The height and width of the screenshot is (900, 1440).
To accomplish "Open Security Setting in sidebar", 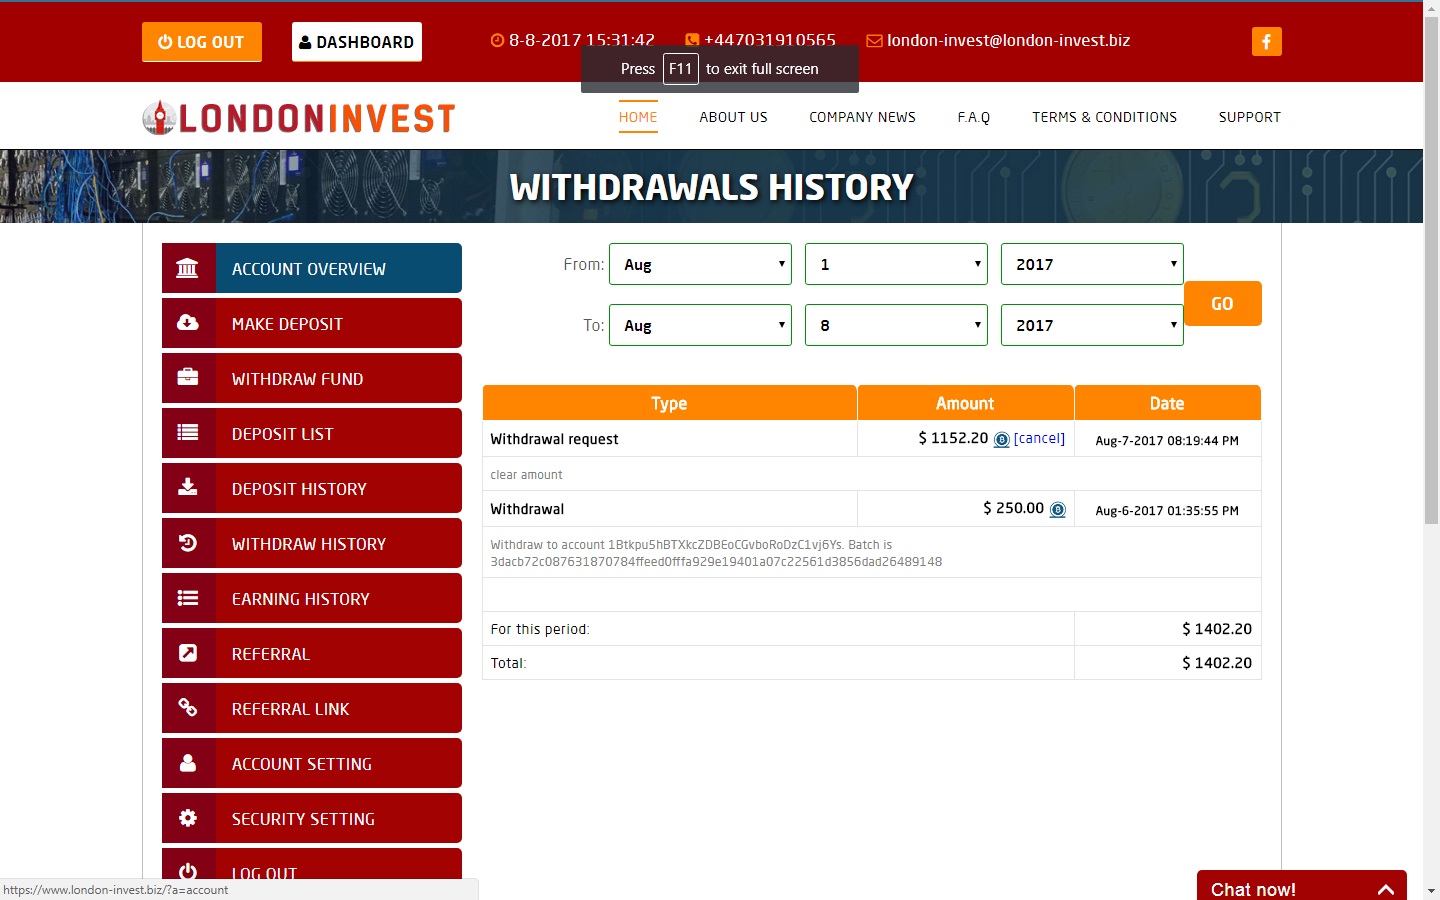I will [312, 818].
